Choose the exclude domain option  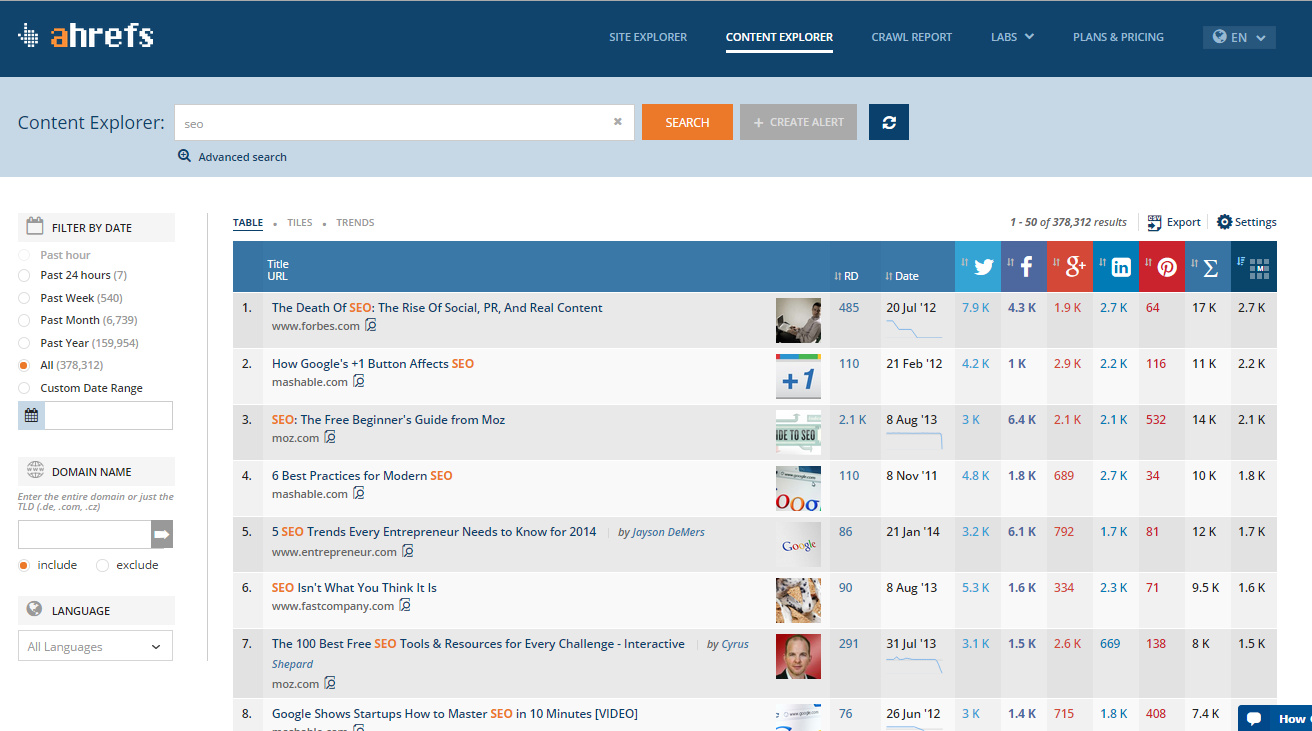102,565
